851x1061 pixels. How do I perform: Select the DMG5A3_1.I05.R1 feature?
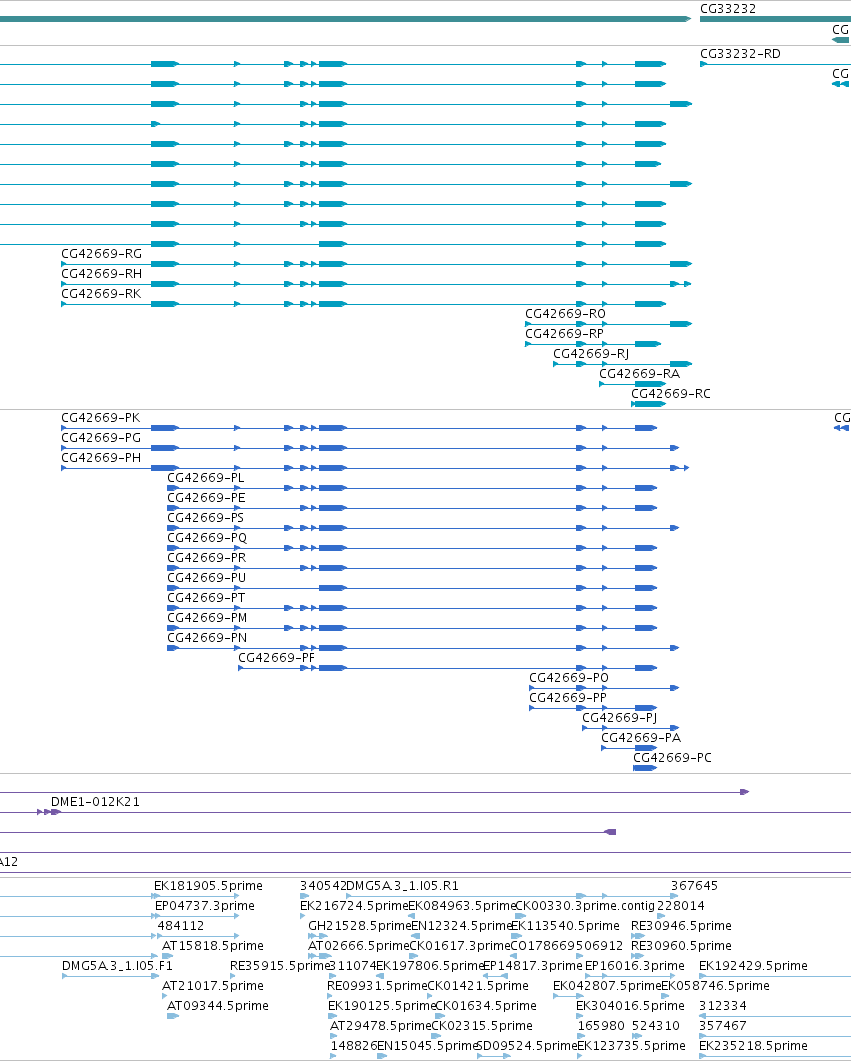click(402, 886)
